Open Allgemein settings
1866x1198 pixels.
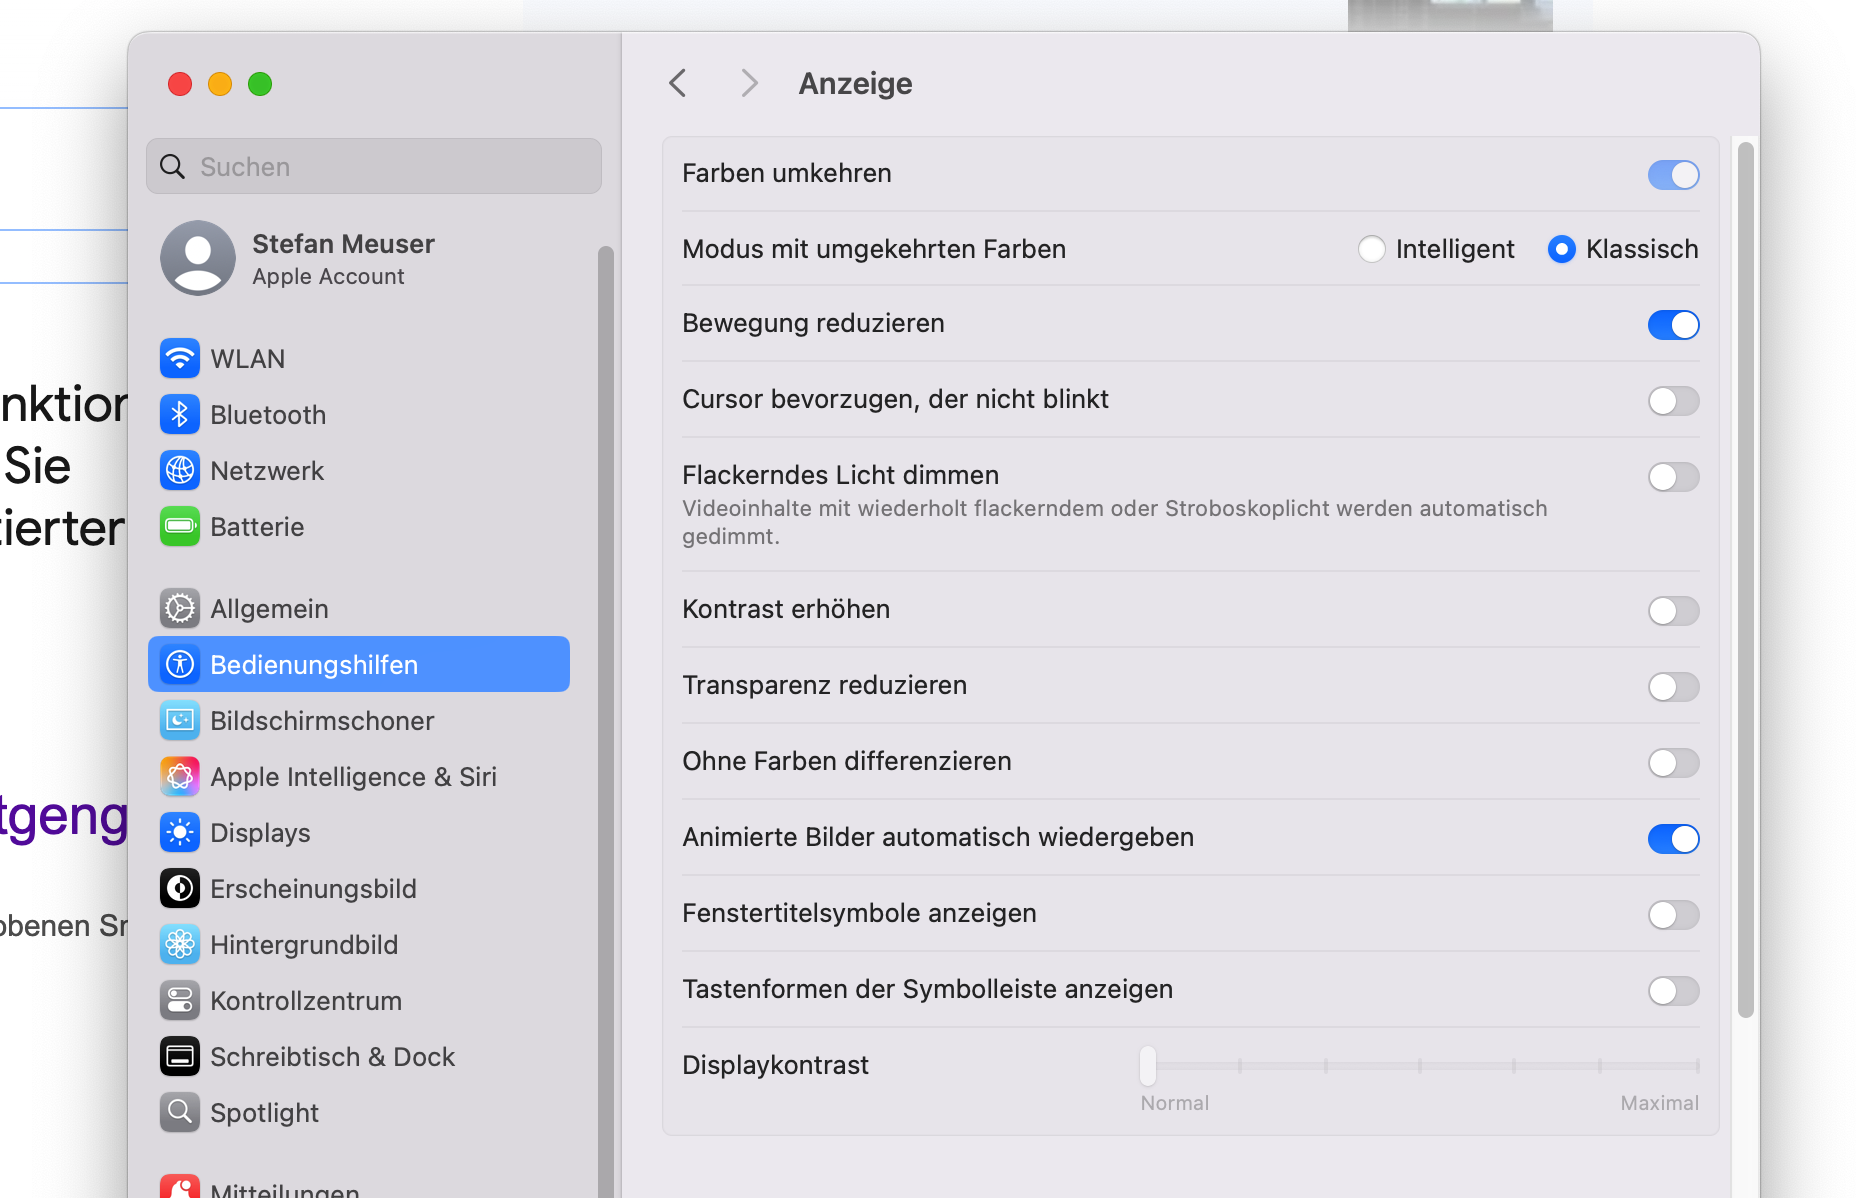[x=359, y=608]
